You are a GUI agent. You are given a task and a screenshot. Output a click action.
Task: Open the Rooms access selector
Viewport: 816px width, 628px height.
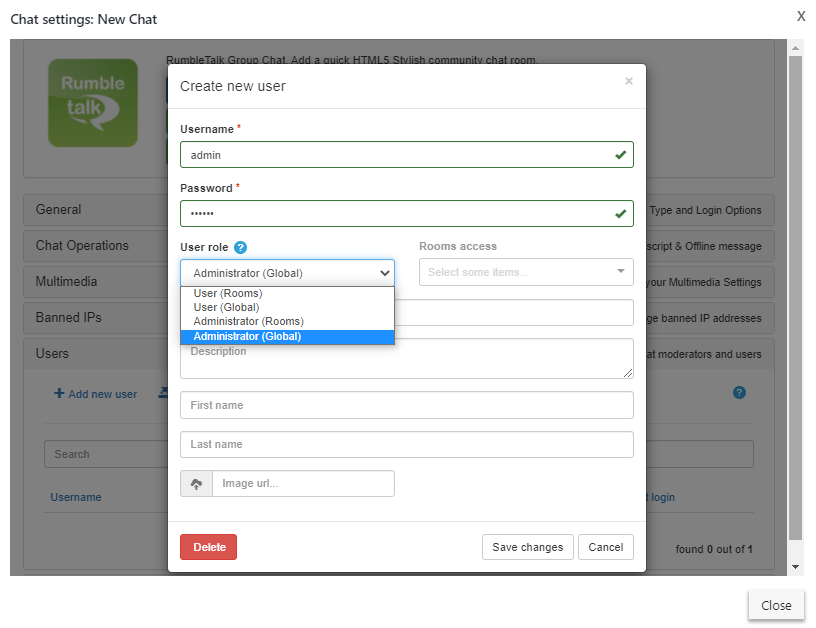[525, 272]
